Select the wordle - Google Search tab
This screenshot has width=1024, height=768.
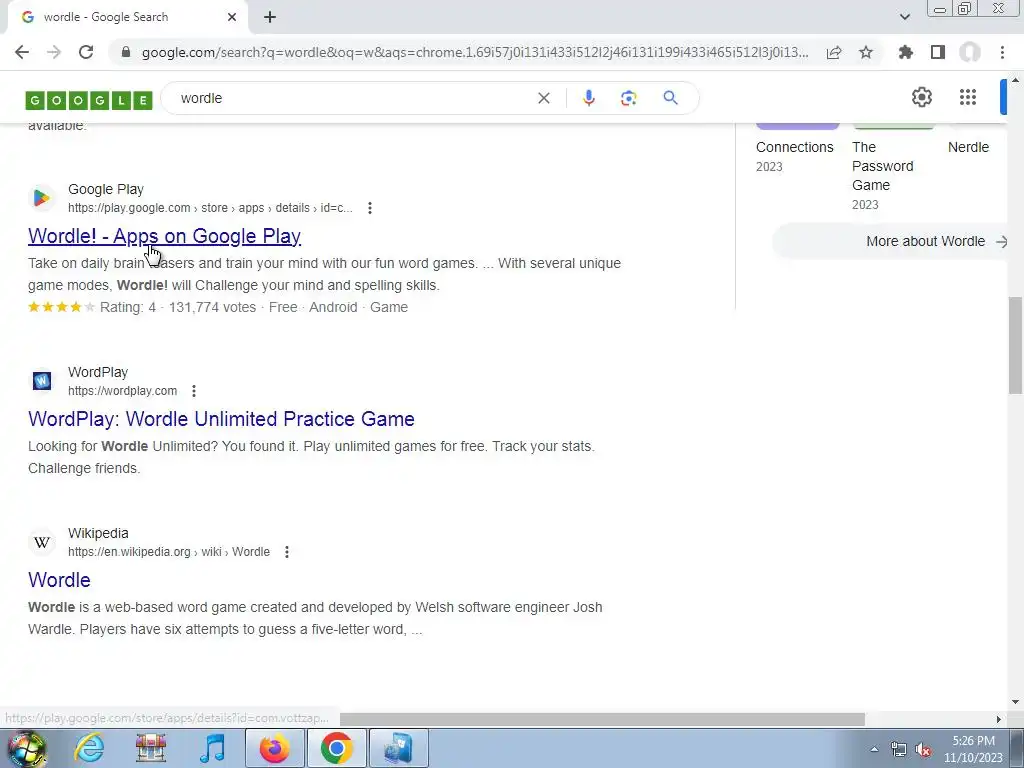pos(127,17)
